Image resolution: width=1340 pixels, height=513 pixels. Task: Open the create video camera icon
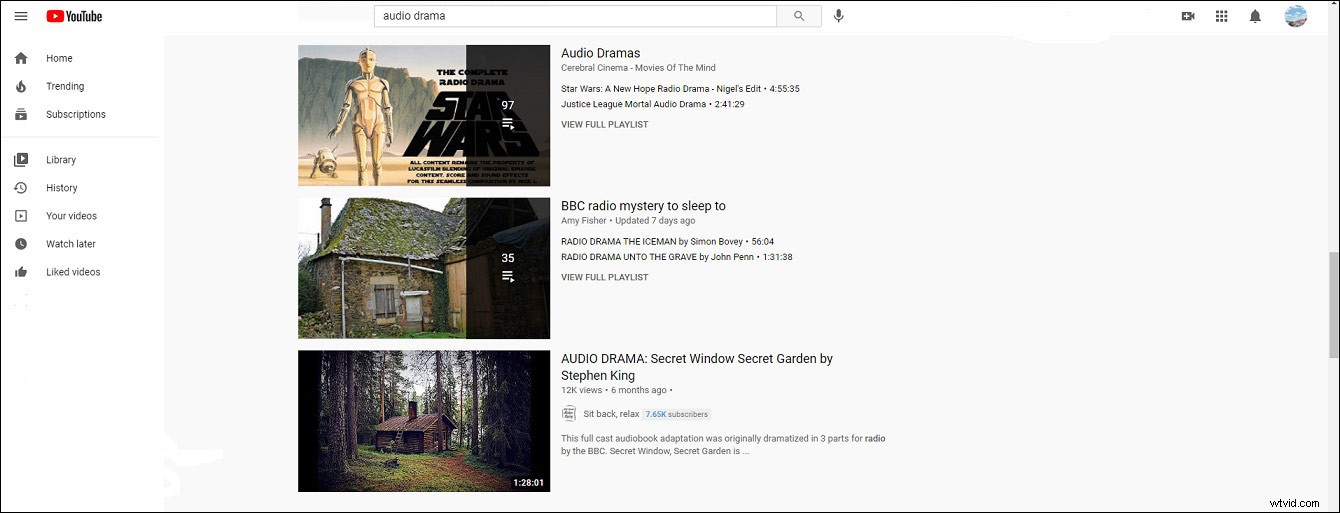(1188, 16)
